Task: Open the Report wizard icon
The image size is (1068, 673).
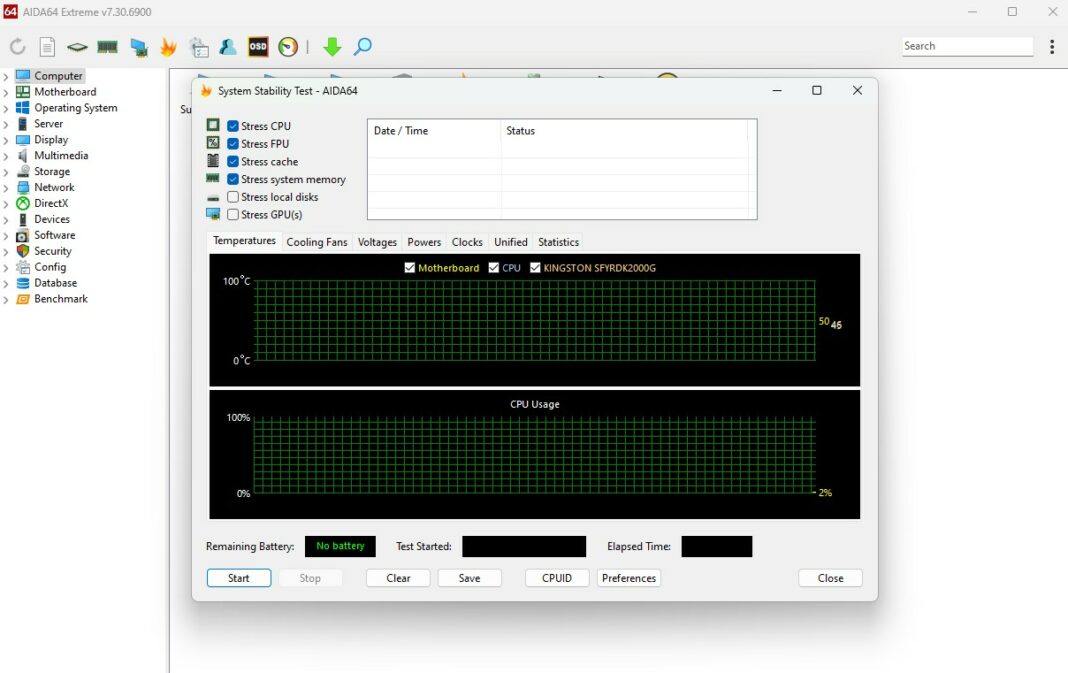Action: 46,46
